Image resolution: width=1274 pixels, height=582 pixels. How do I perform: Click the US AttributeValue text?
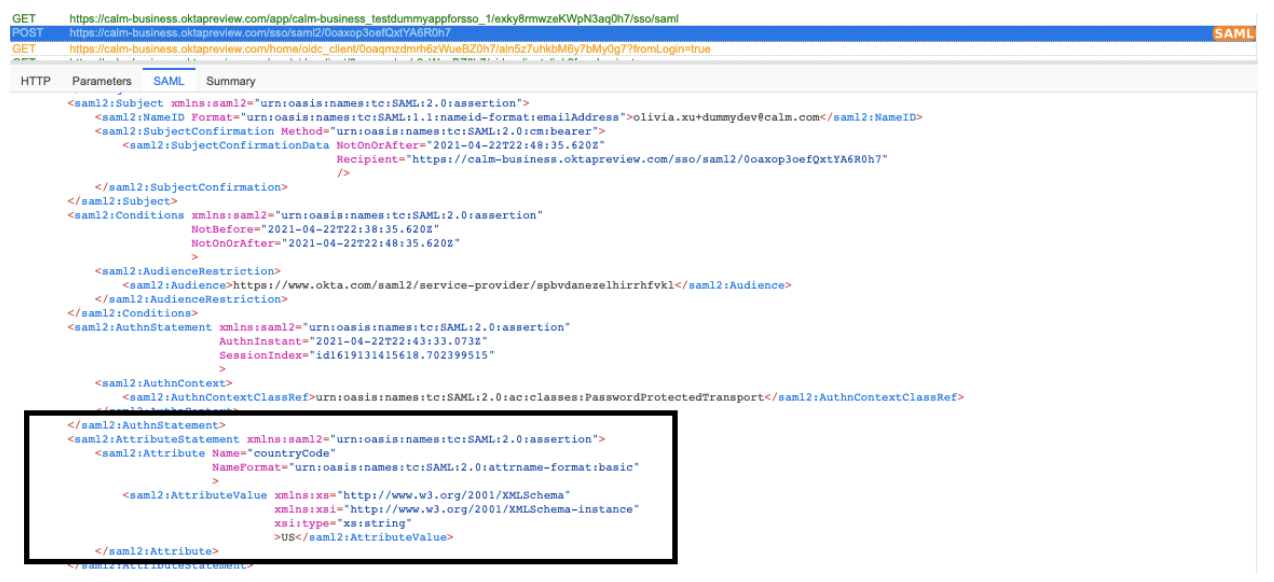coord(289,537)
